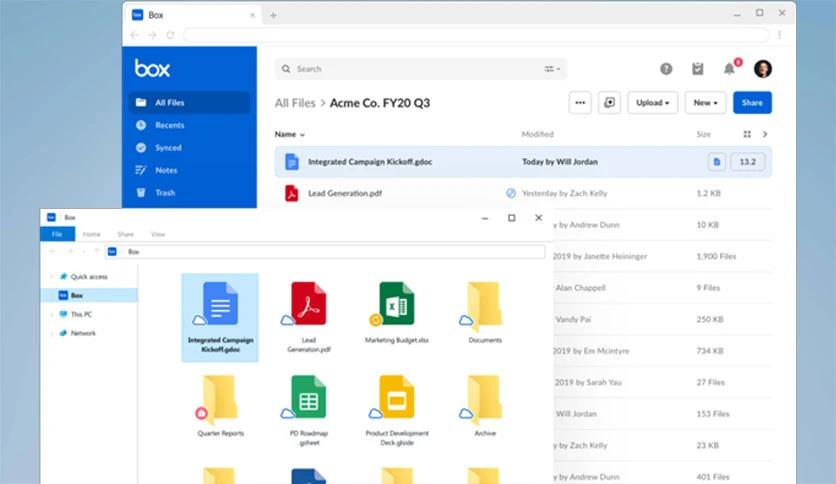Image resolution: width=836 pixels, height=484 pixels.
Task: Expand Network tree node
Action: pos(52,333)
